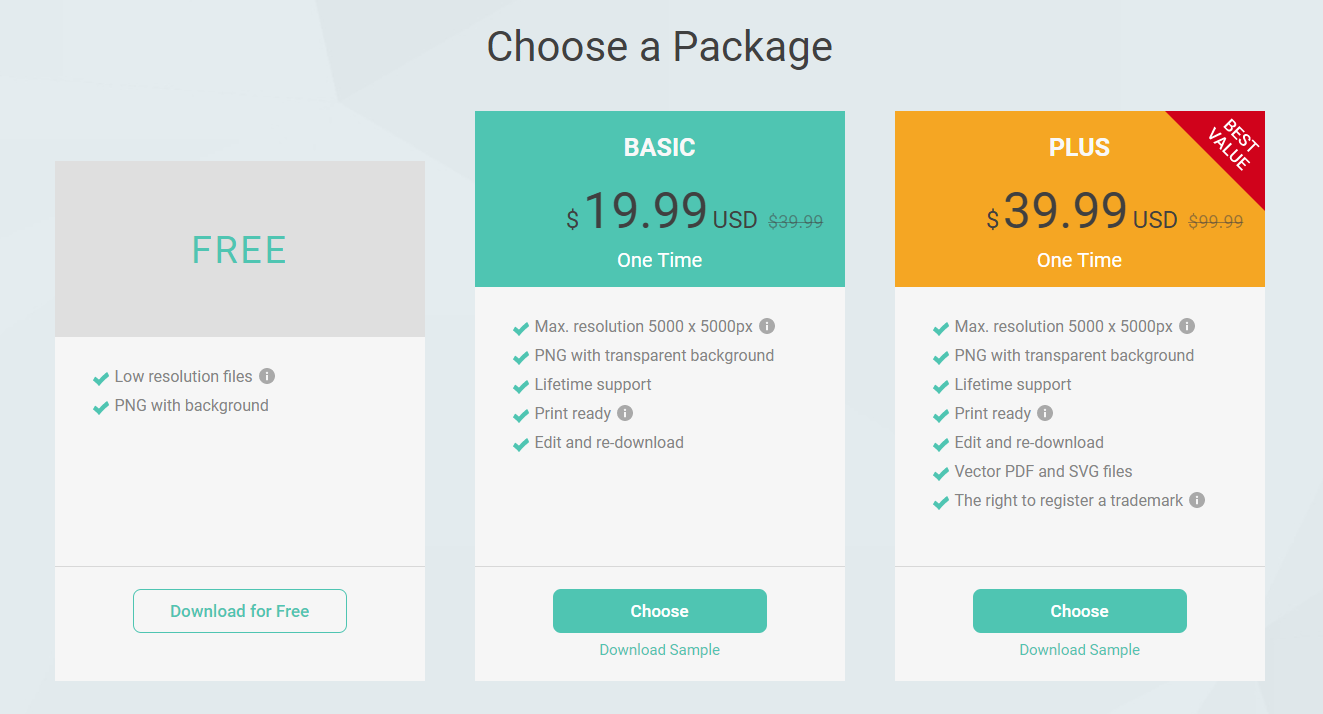
Task: Click the PLUS package title
Action: click(1080, 147)
